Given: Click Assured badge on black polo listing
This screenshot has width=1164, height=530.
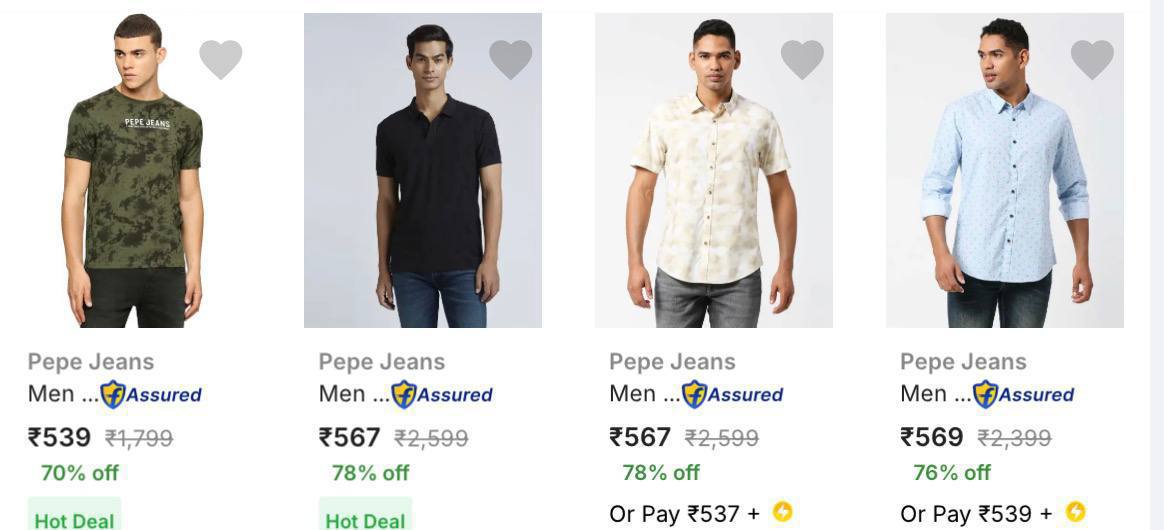Looking at the screenshot, I should point(442,394).
